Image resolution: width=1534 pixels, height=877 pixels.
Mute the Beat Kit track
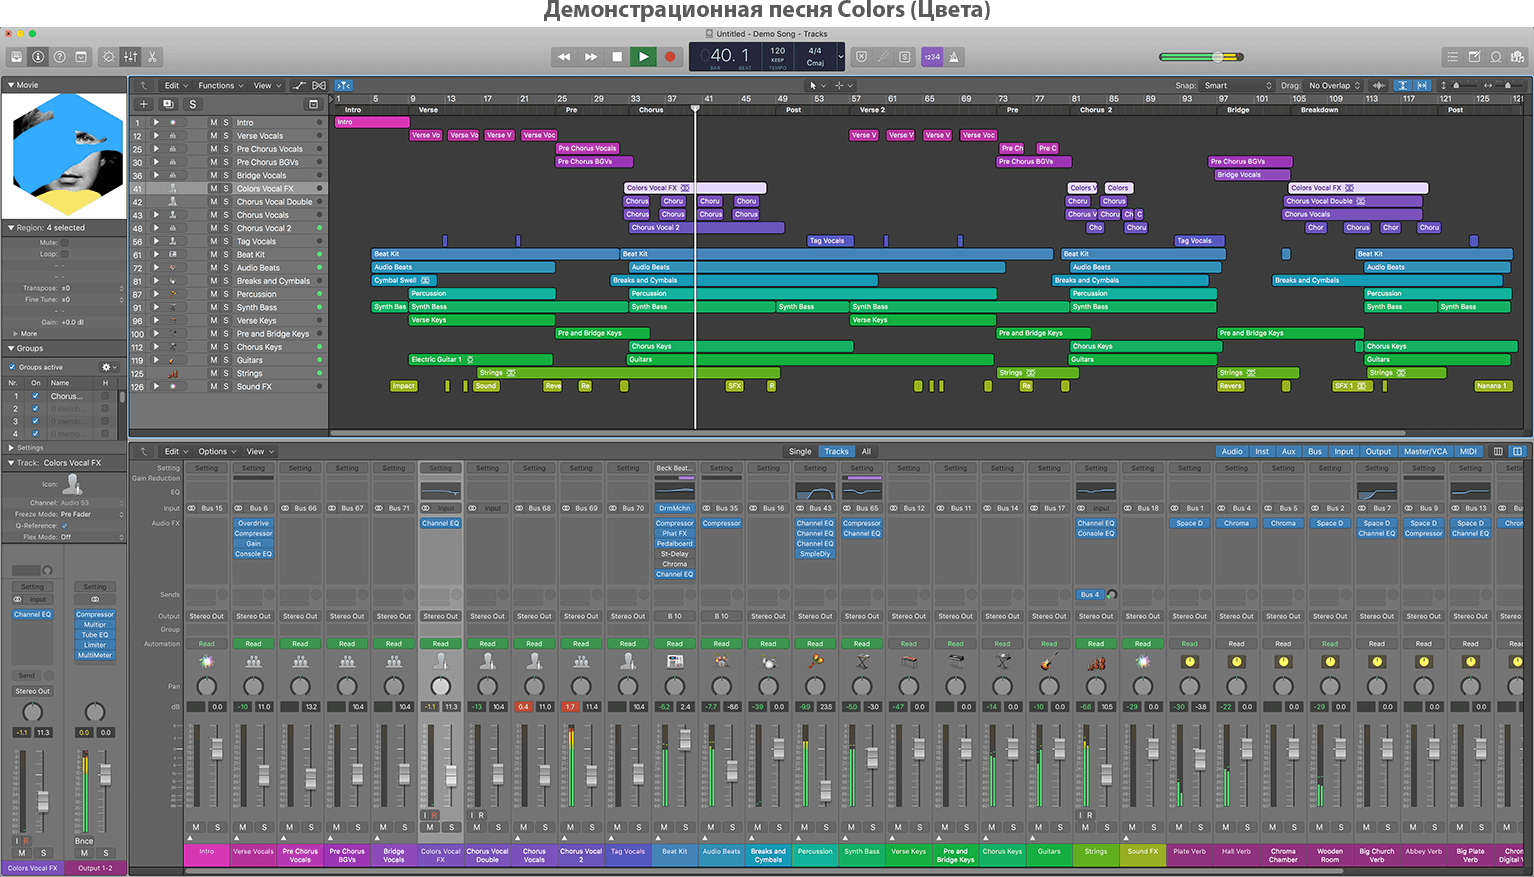coord(214,255)
